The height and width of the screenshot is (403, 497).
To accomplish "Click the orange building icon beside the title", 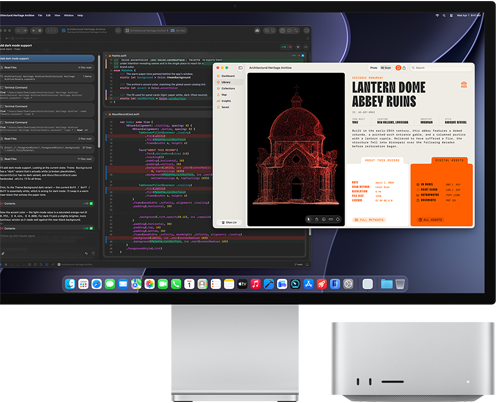I will pyautogui.click(x=464, y=85).
